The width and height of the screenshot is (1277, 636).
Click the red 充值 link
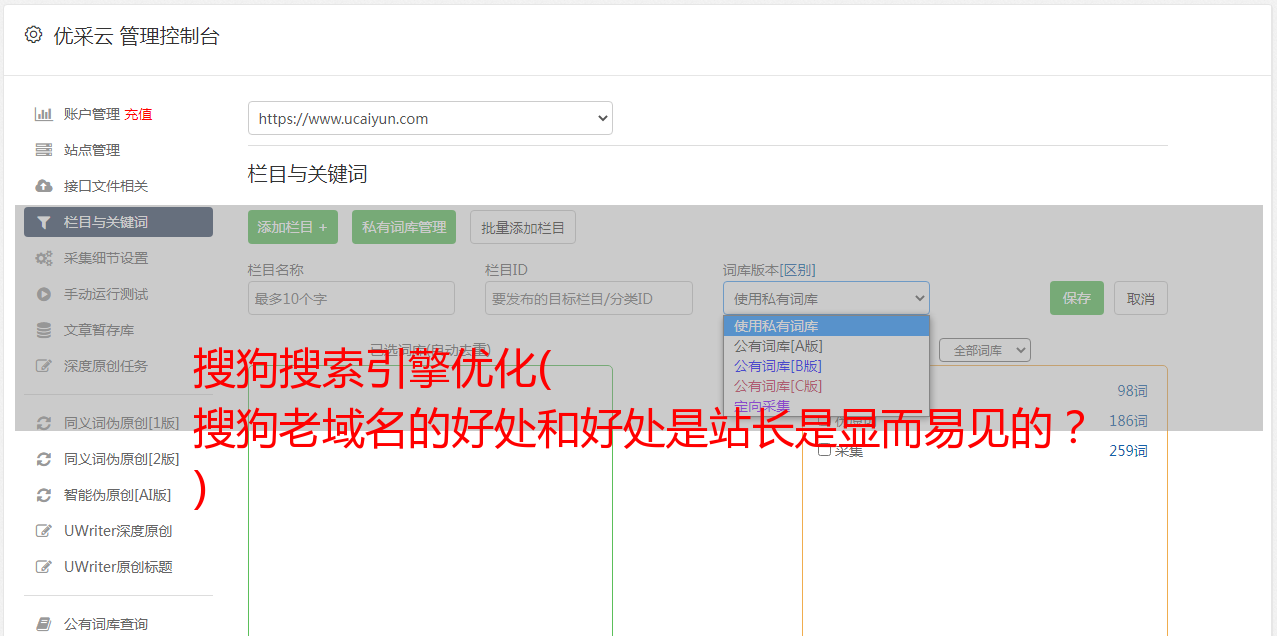[138, 114]
